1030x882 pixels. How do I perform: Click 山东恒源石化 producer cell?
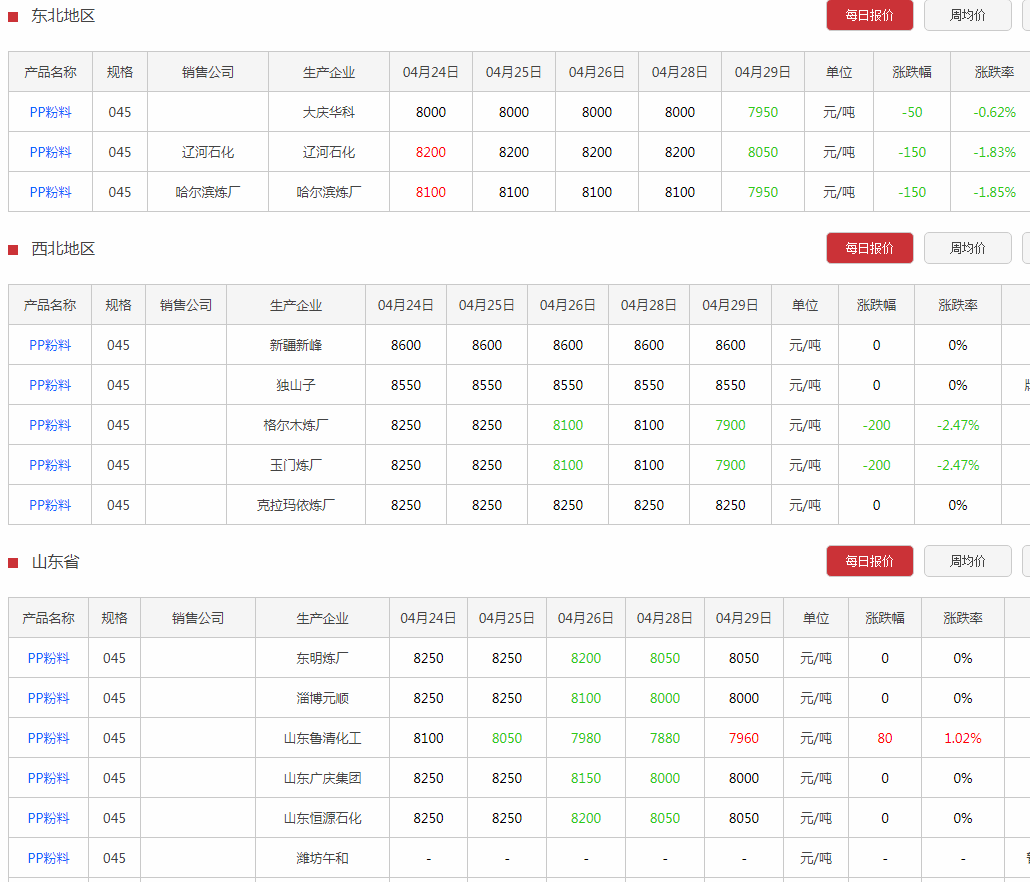pyautogui.click(x=322, y=819)
